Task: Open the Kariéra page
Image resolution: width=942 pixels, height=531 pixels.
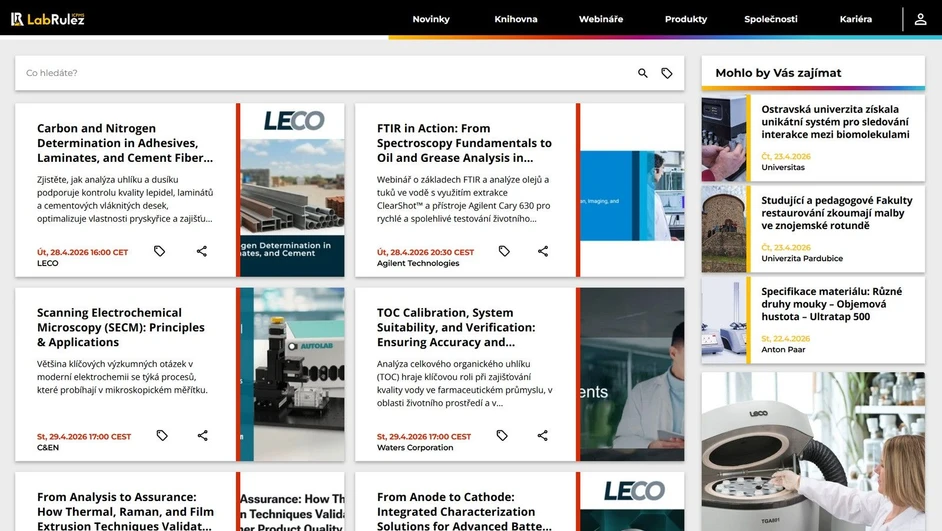Action: click(855, 19)
